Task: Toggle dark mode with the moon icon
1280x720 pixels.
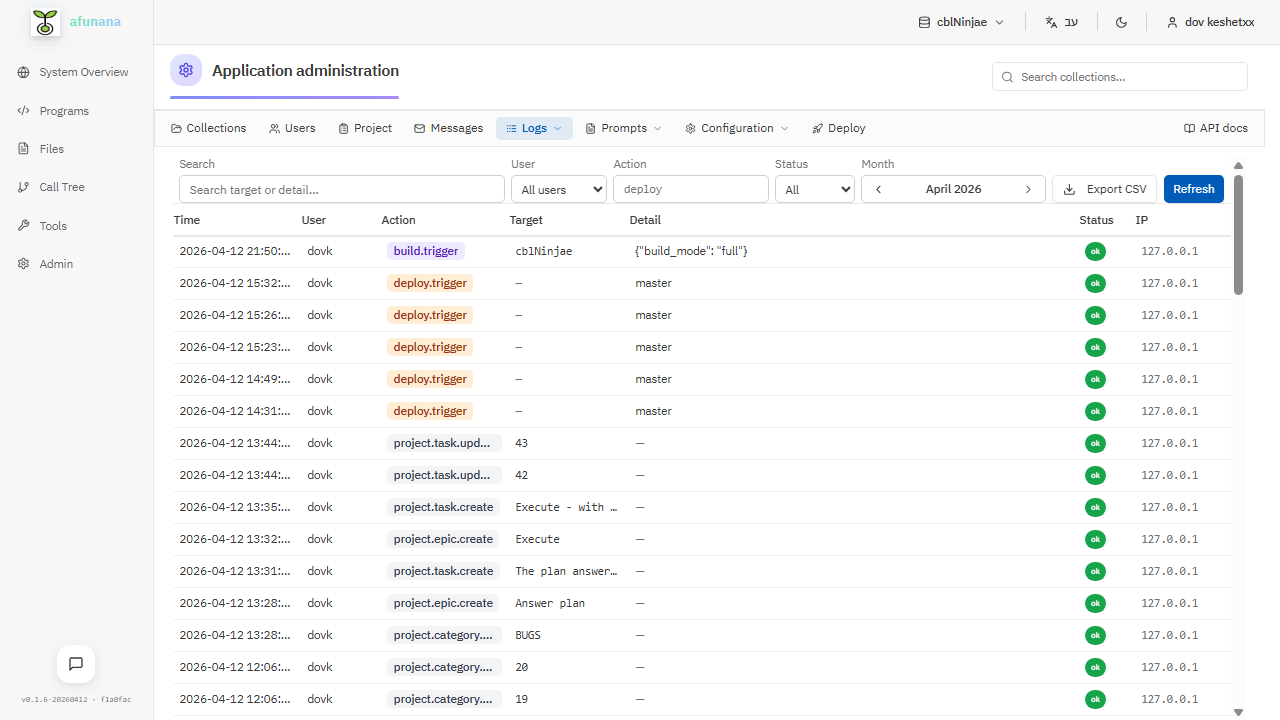Action: tap(1121, 21)
